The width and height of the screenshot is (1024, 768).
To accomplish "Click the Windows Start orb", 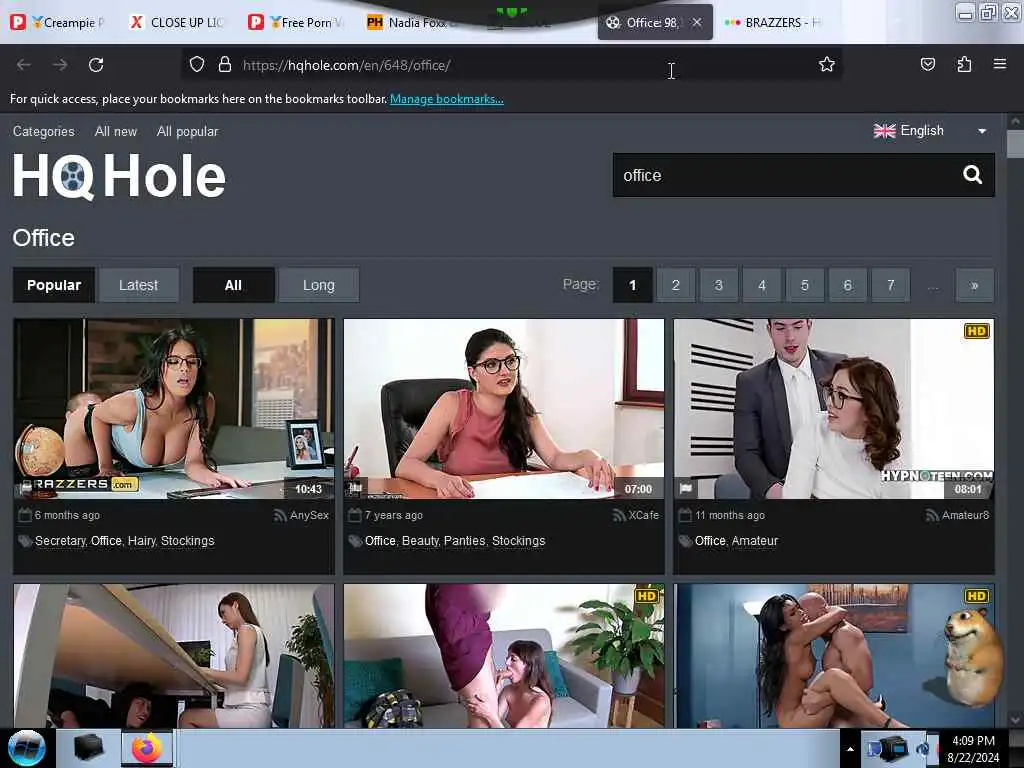I will 27,748.
